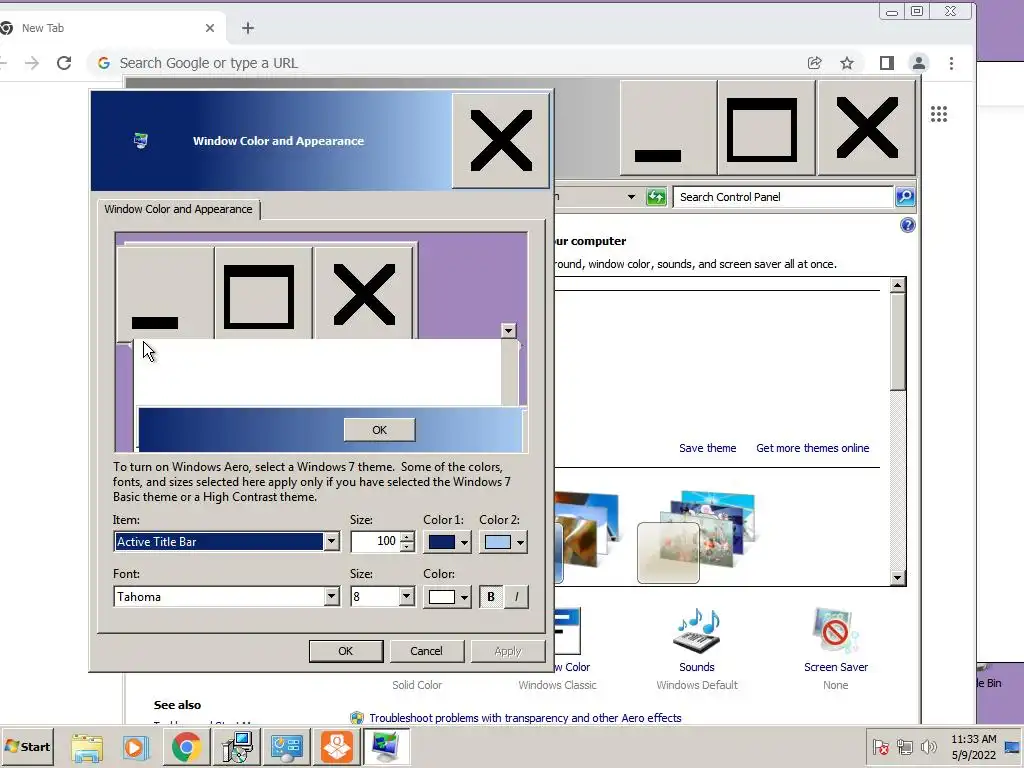Image resolution: width=1024 pixels, height=768 pixels.
Task: Open the Get more themes online link
Action: [x=812, y=448]
